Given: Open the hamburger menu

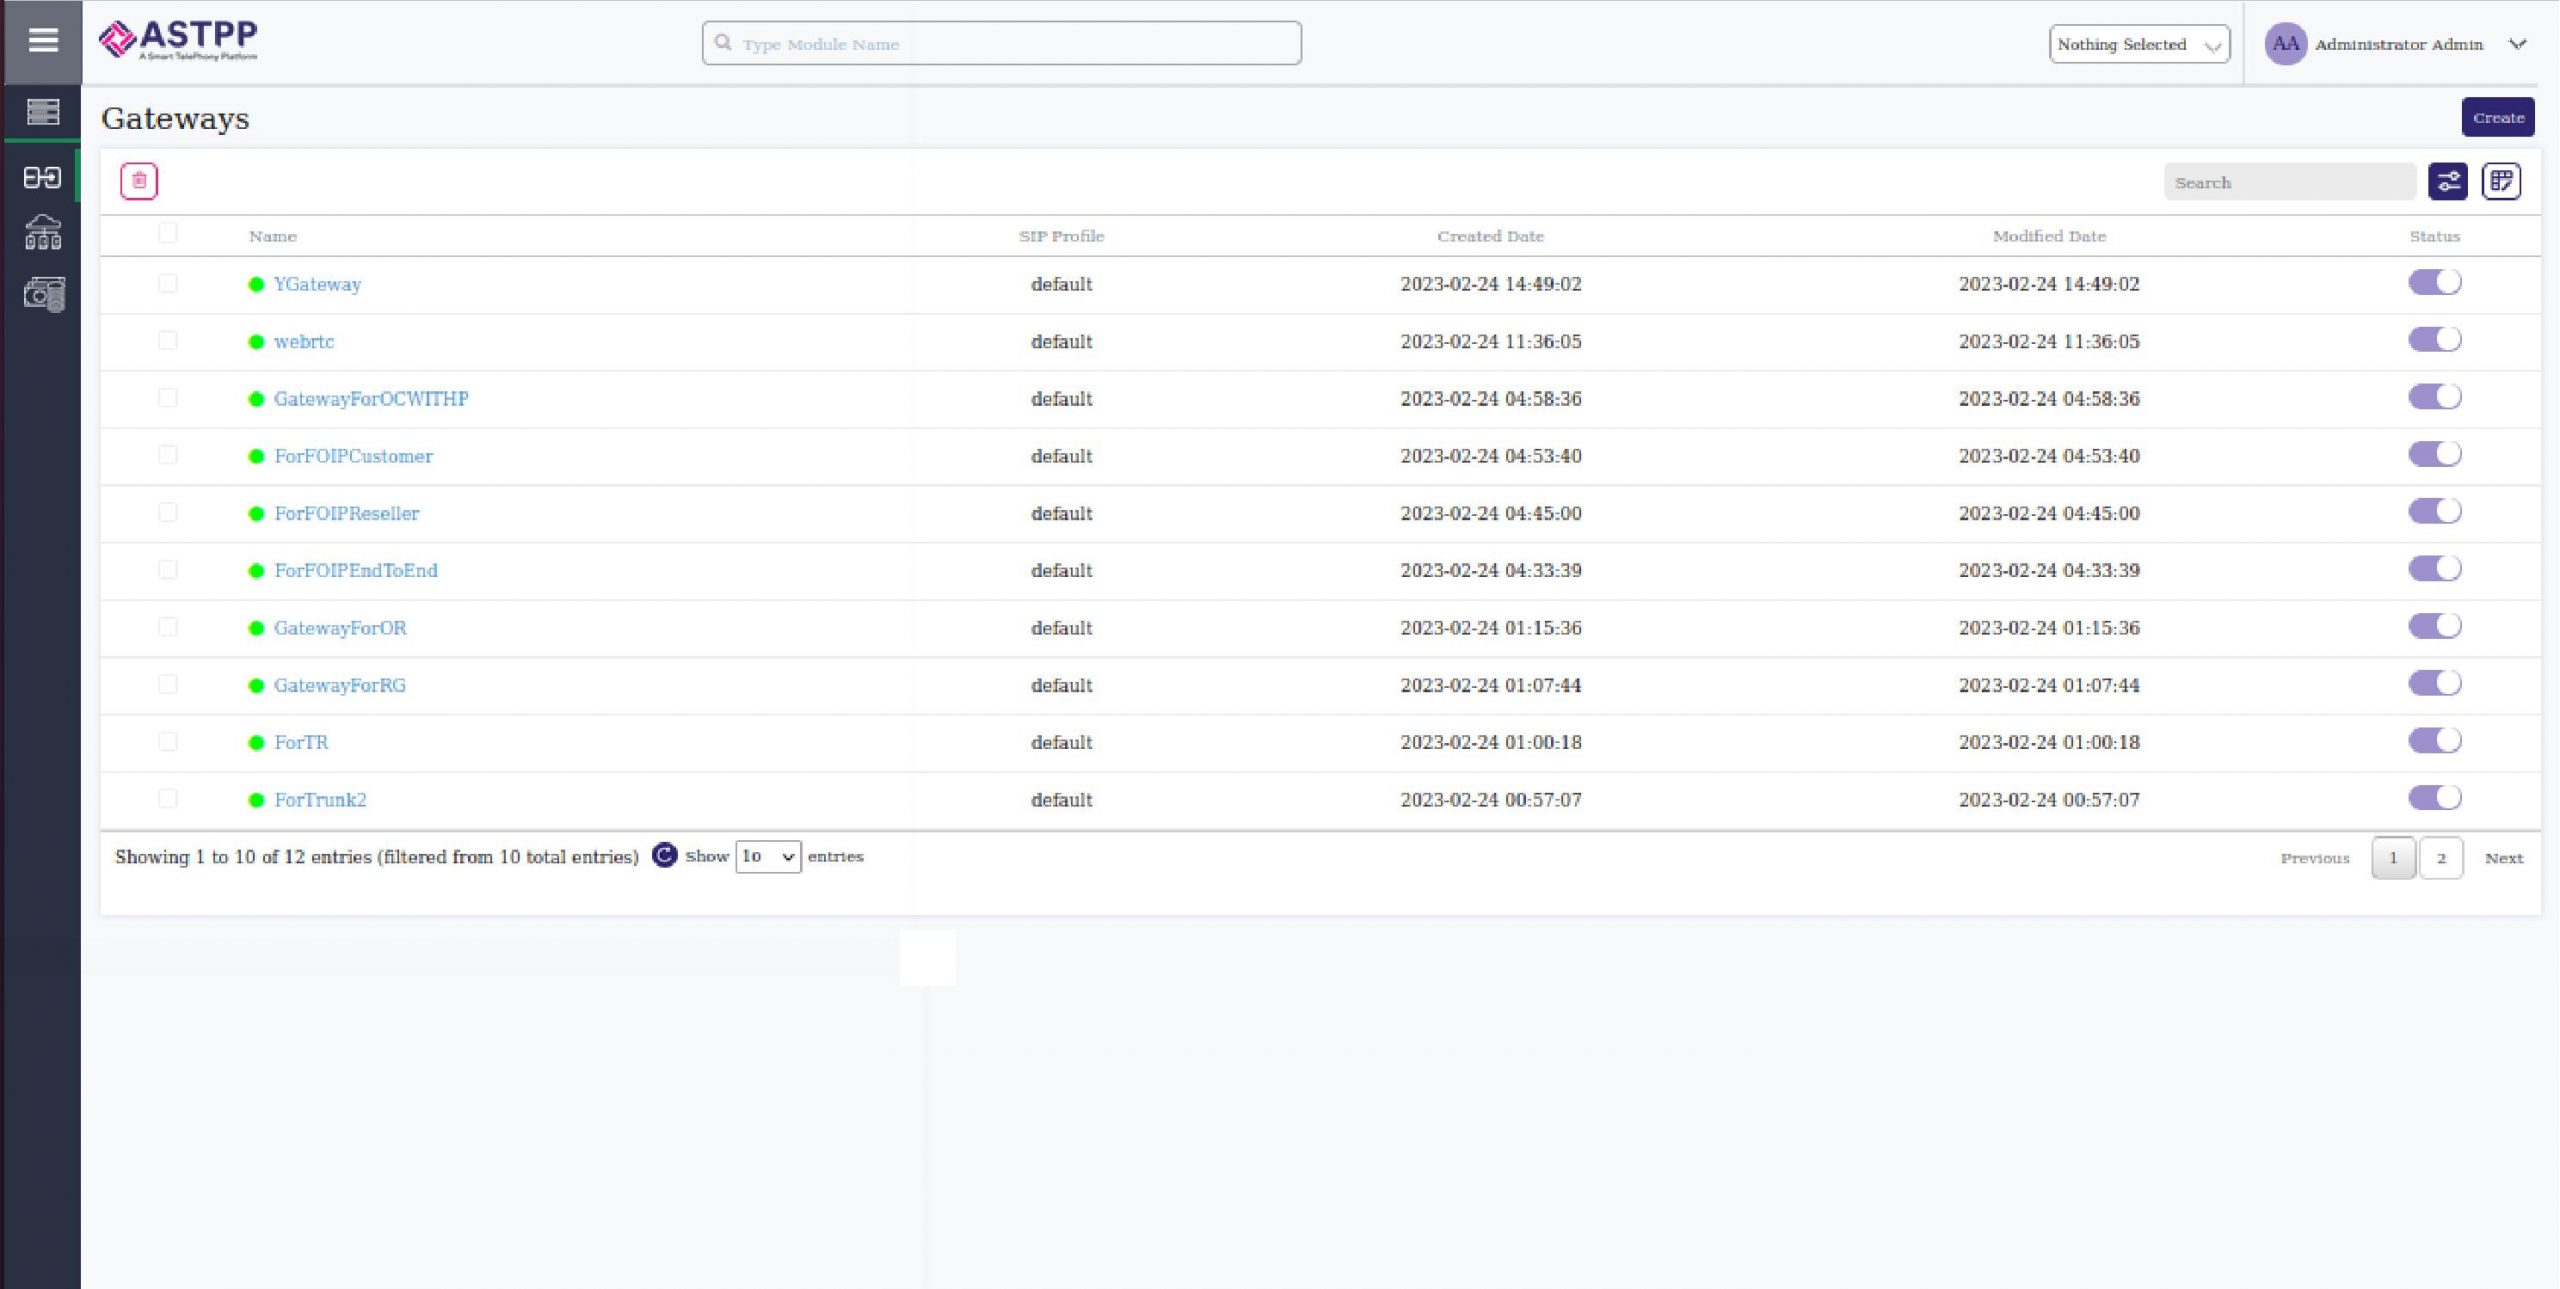Looking at the screenshot, I should tap(42, 41).
